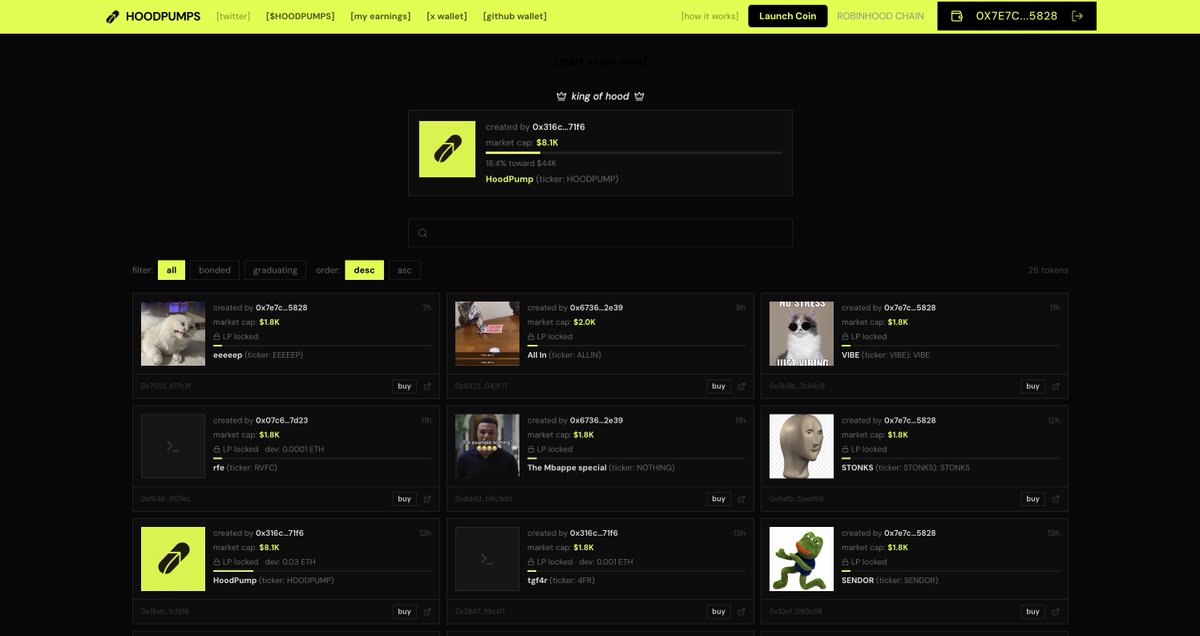Click the '18.4% toward $44K' text
The height and width of the screenshot is (636, 1200).
click(x=521, y=163)
